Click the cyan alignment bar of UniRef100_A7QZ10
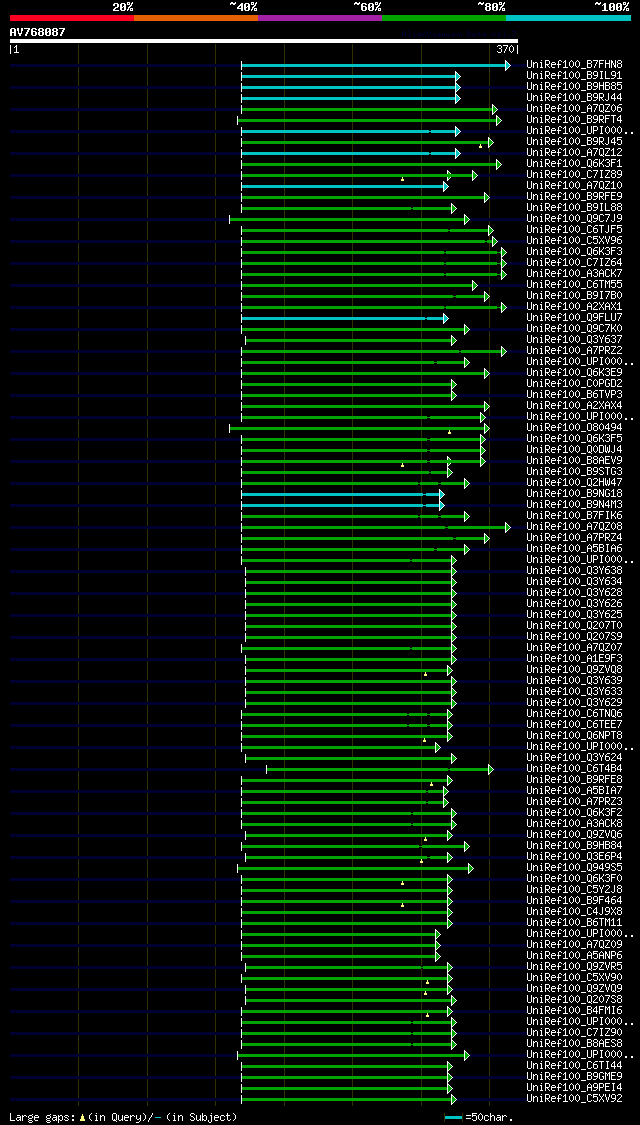The image size is (640, 1125). coord(344,187)
